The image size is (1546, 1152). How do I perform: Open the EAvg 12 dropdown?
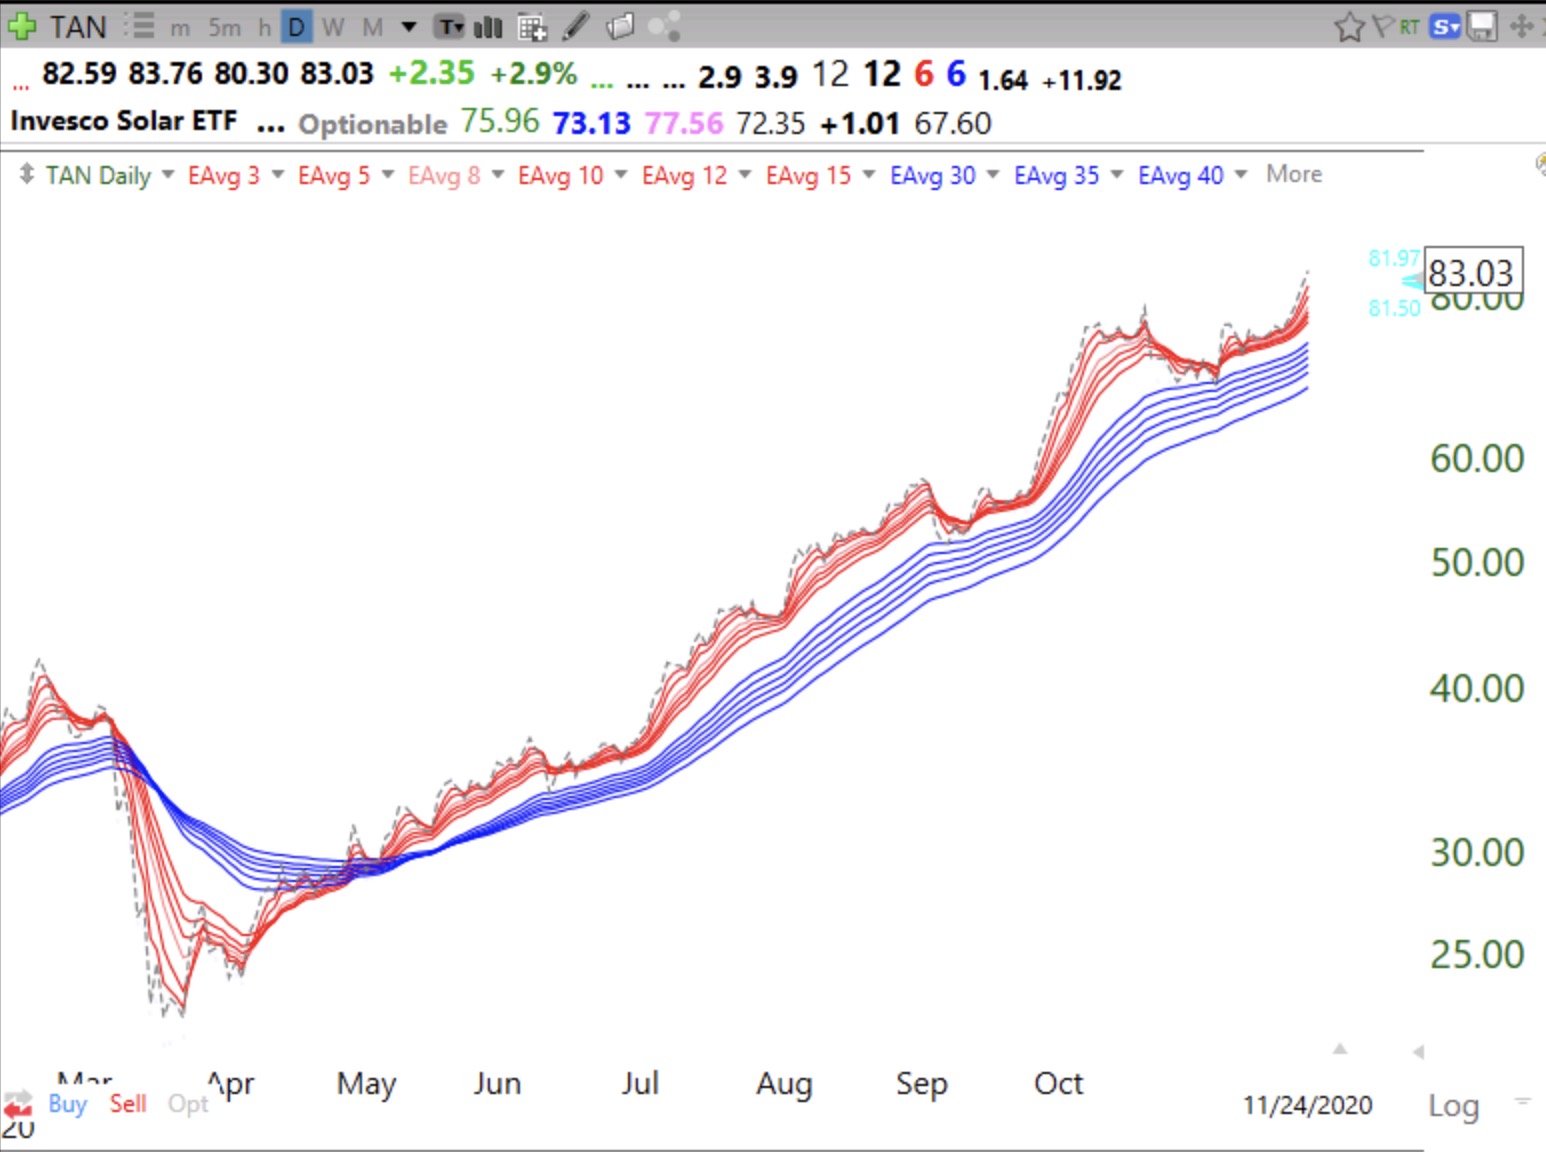(744, 174)
